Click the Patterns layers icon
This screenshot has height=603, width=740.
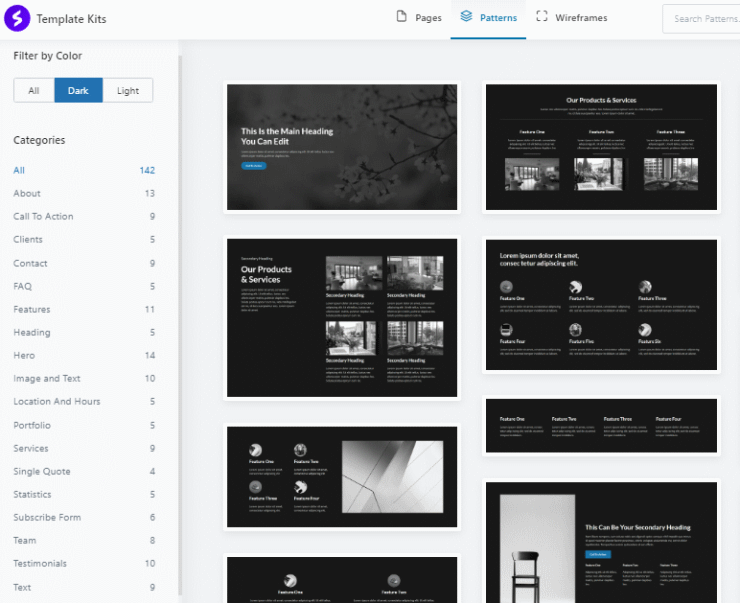[x=466, y=17]
